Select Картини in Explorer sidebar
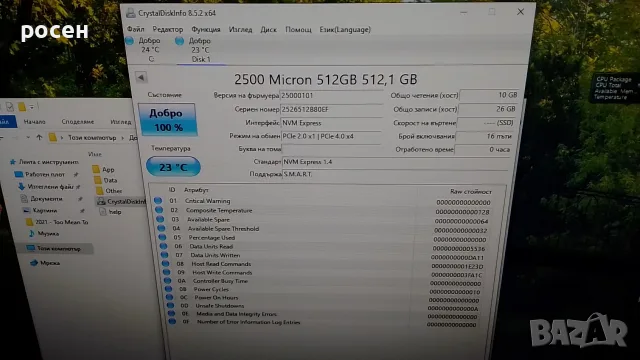 pyautogui.click(x=40, y=210)
